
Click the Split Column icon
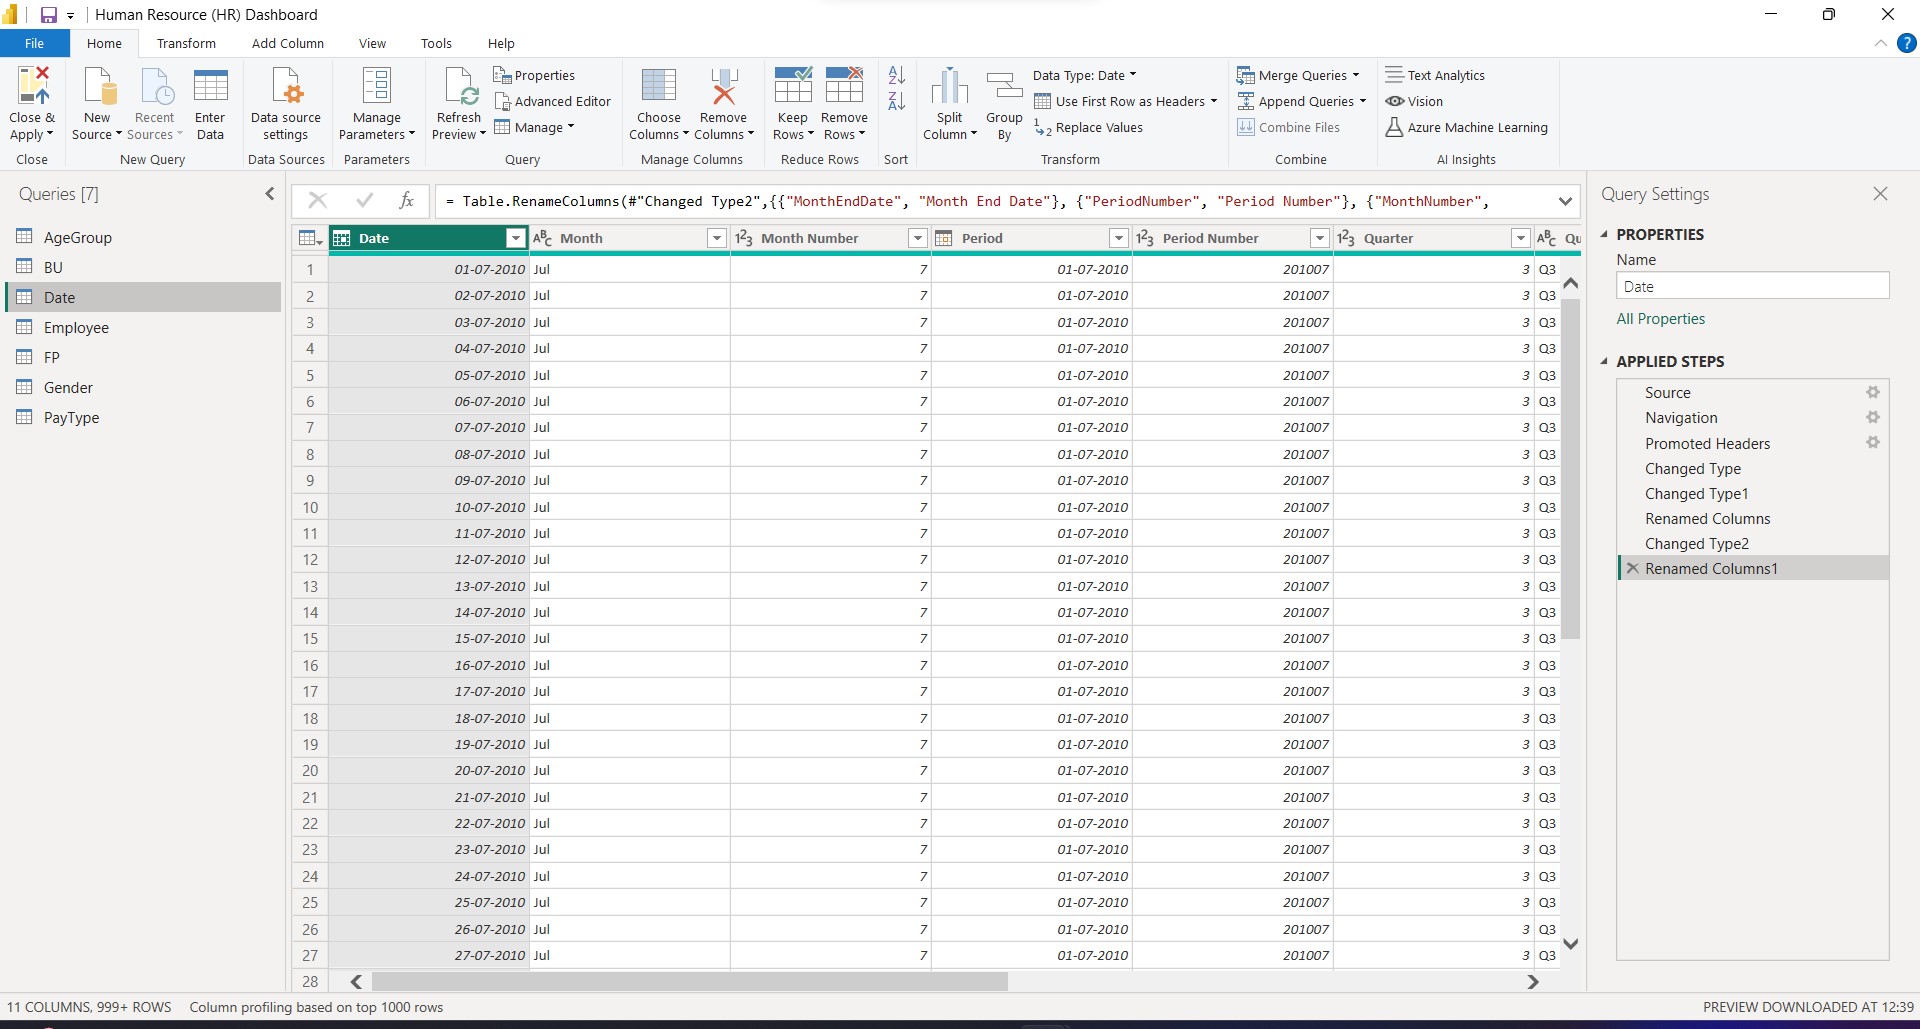pos(949,87)
